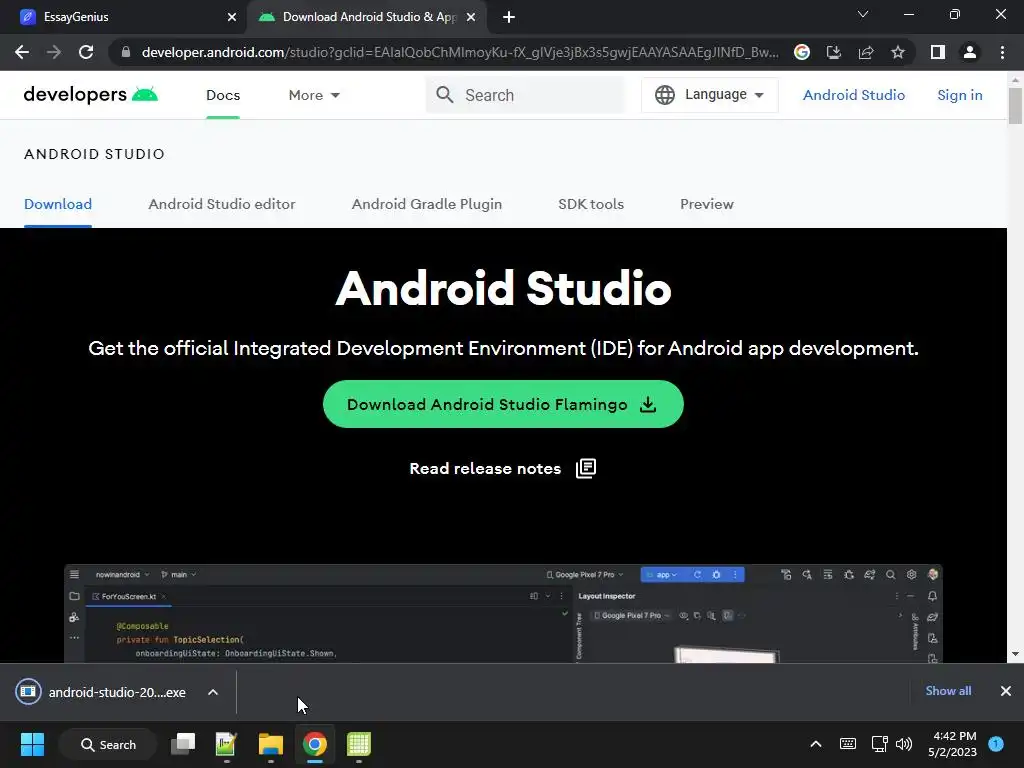Select the Download tab
The height and width of the screenshot is (768, 1024).
(x=57, y=204)
